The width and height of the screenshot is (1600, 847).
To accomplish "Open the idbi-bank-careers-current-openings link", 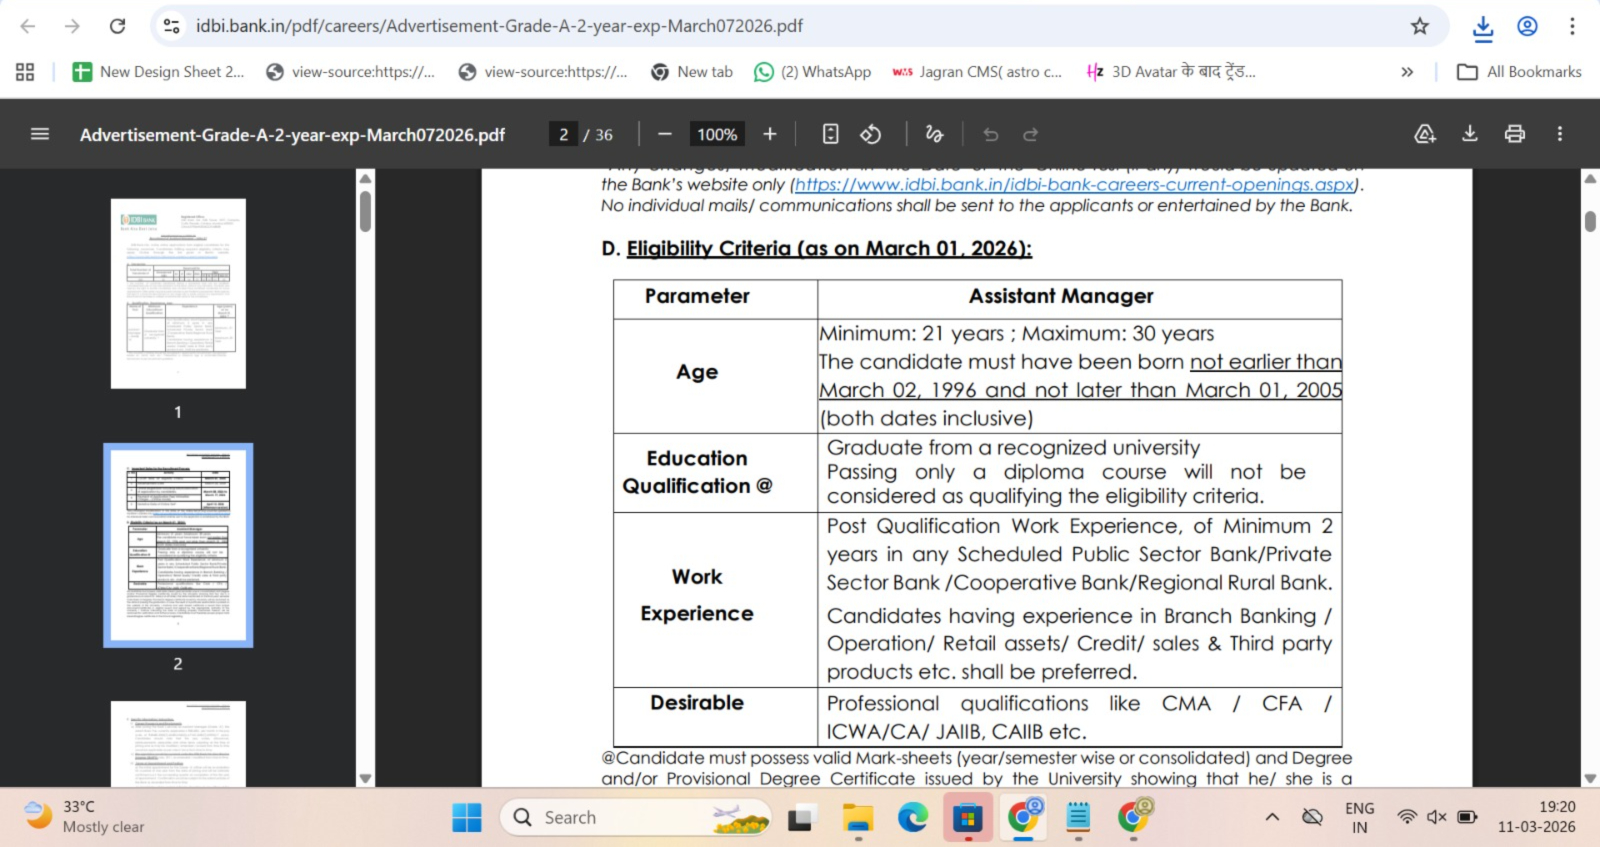I will tap(1075, 185).
